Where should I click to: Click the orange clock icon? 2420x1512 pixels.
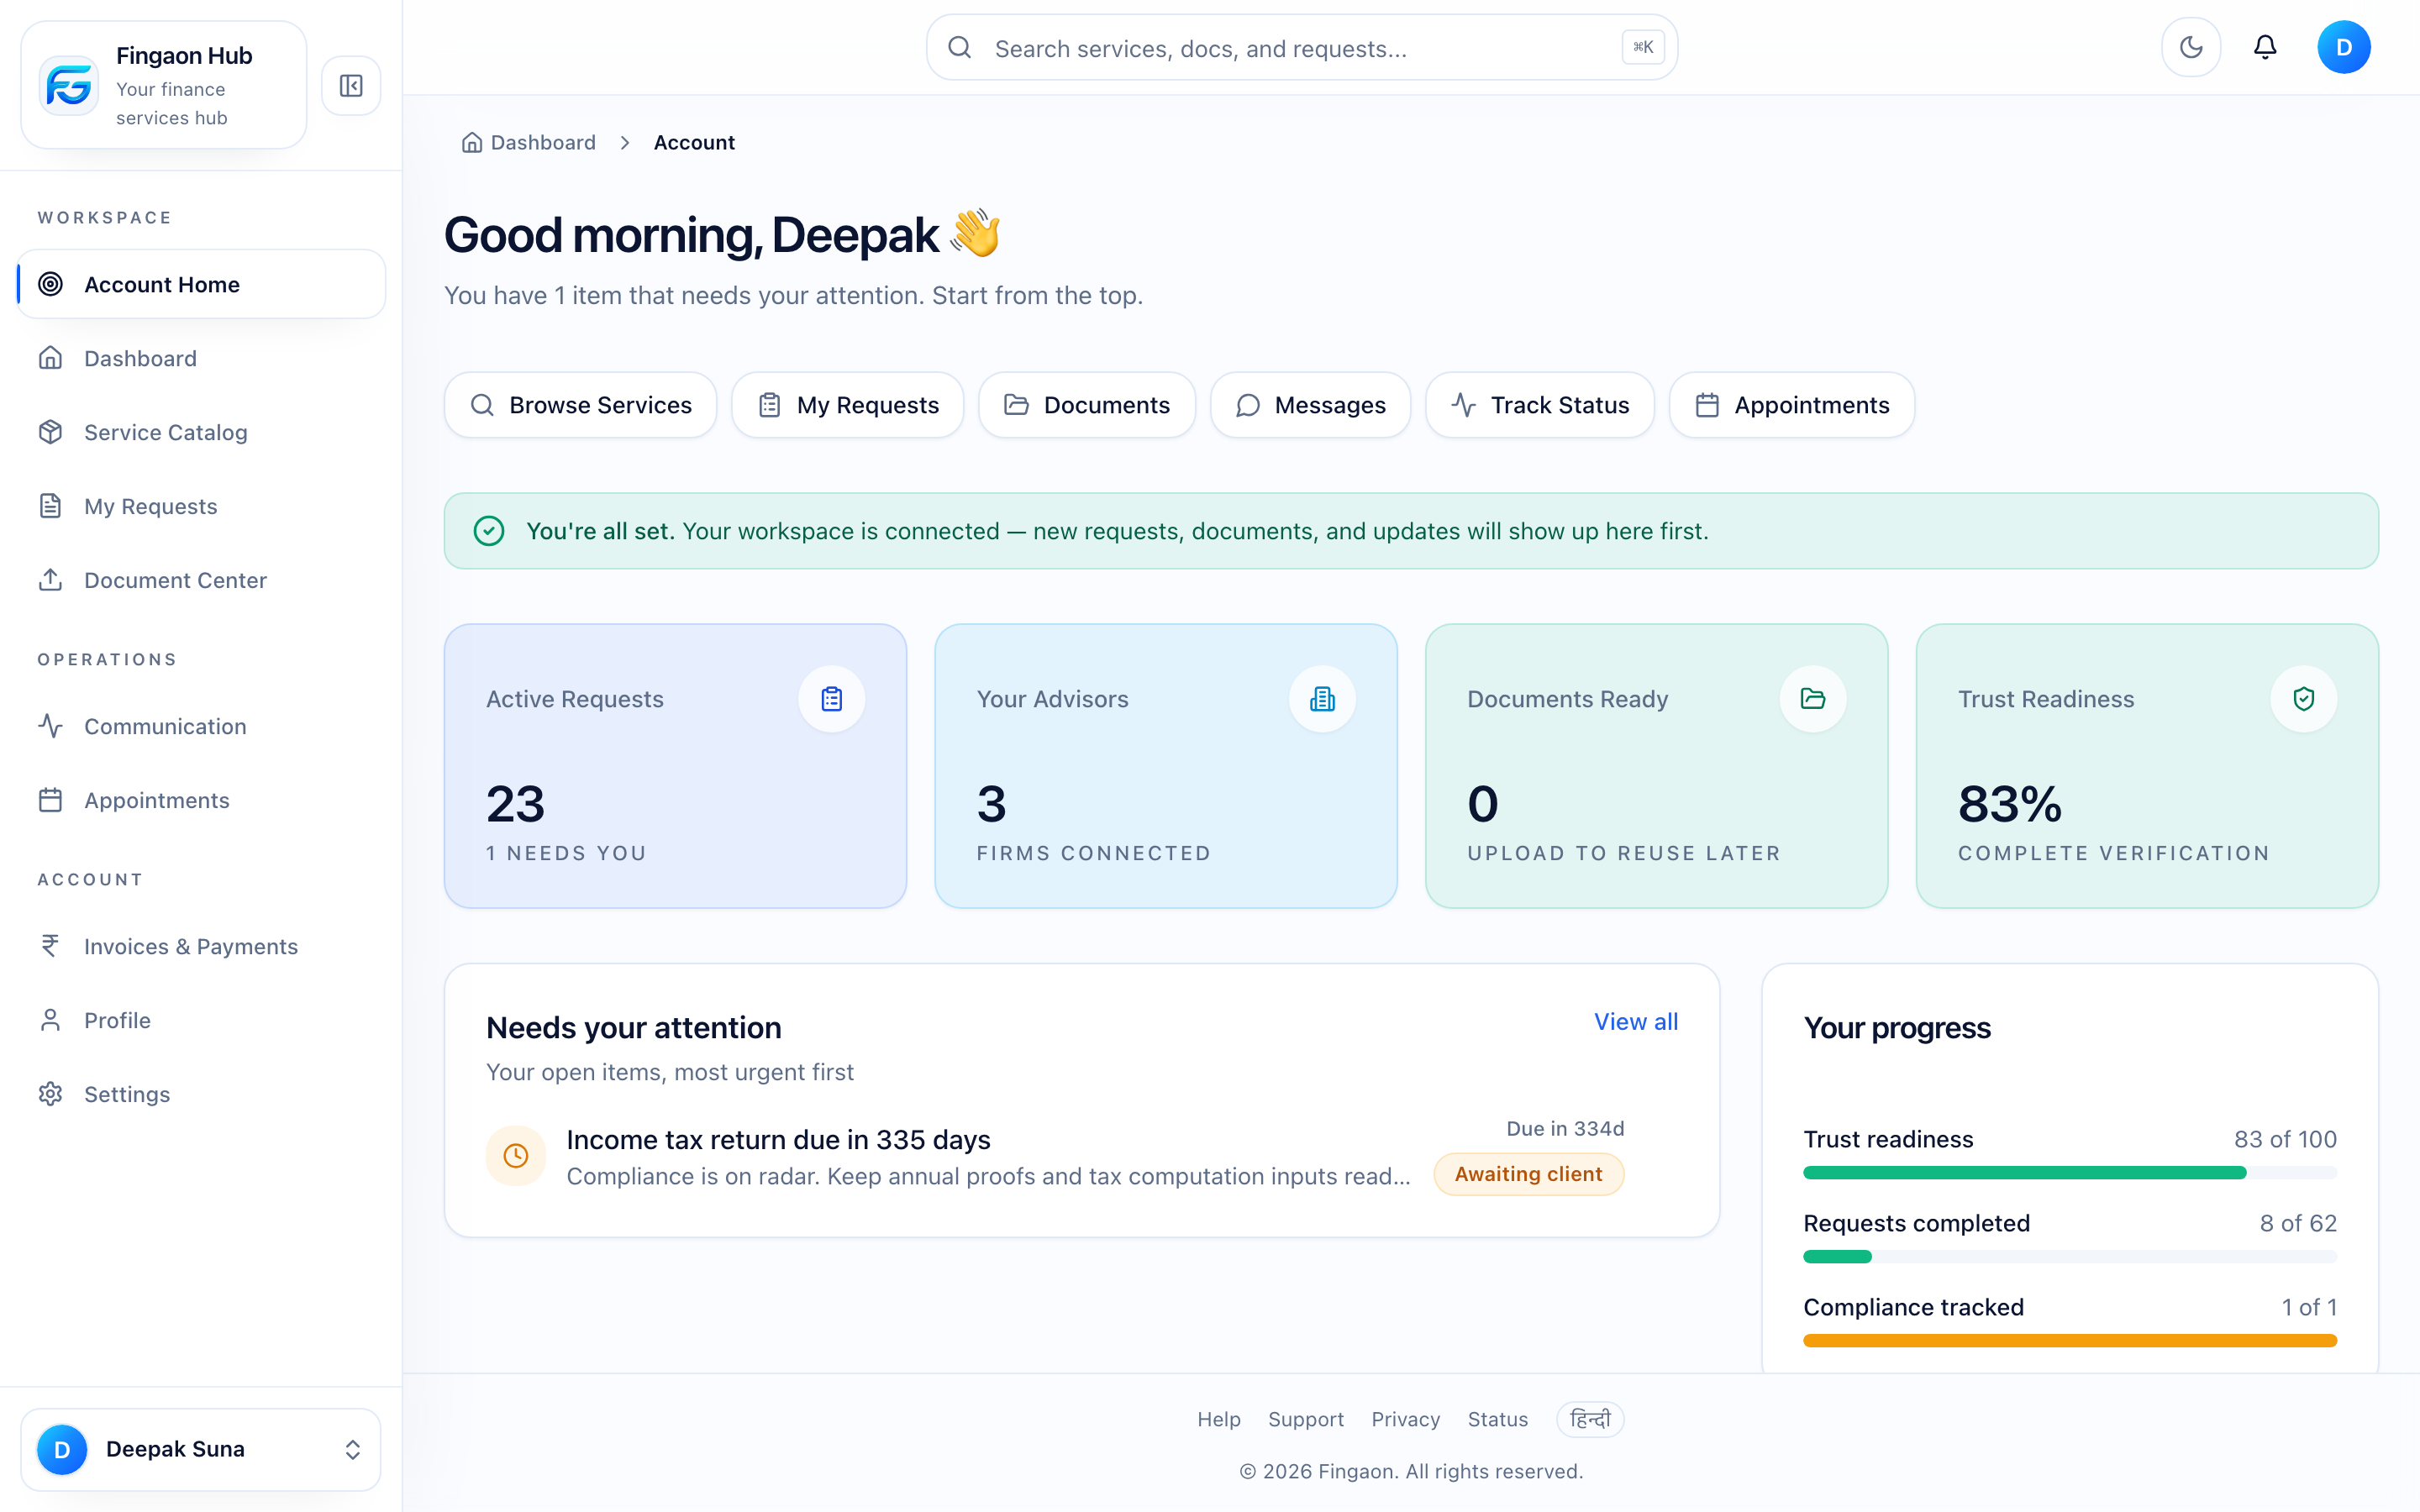[516, 1156]
